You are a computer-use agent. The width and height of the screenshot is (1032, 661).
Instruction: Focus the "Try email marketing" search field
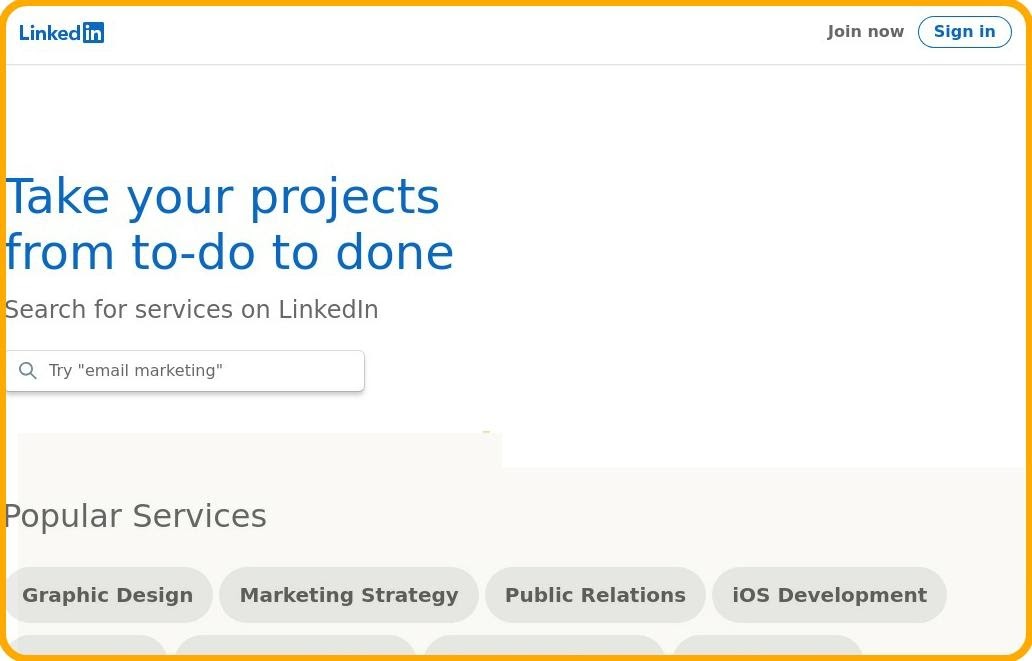pyautogui.click(x=200, y=371)
